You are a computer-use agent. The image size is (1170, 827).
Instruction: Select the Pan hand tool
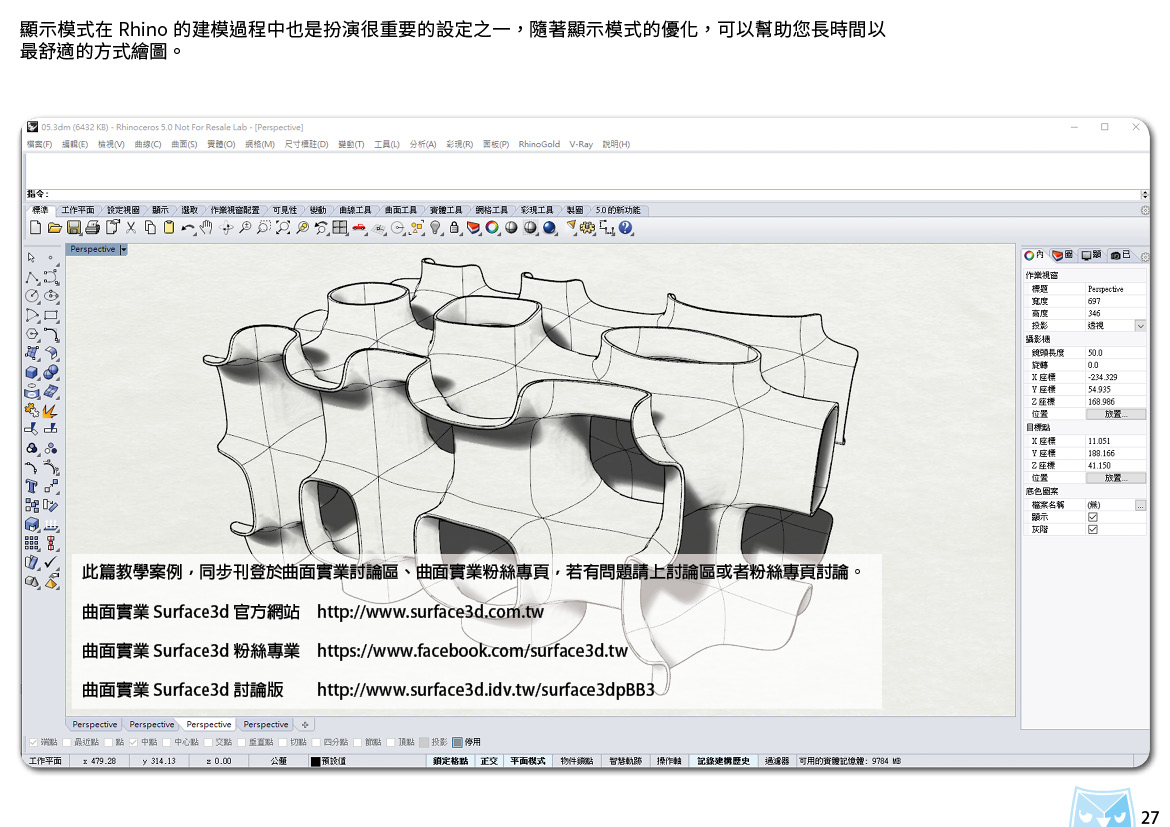click(207, 228)
